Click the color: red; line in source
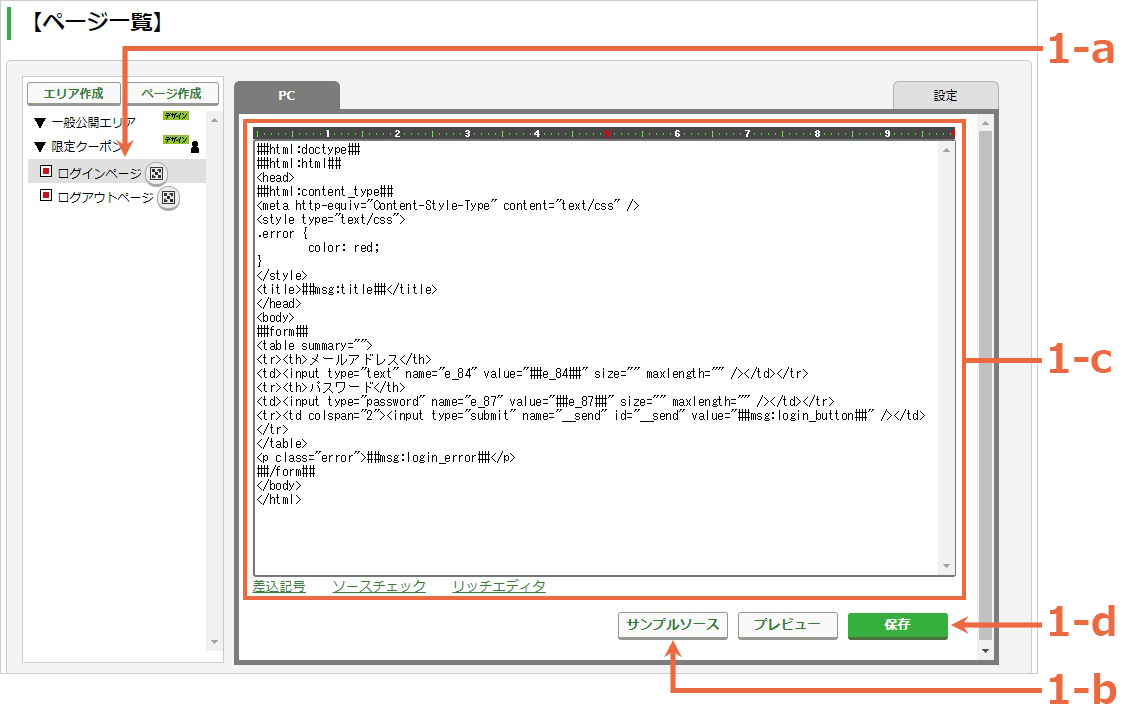Image resolution: width=1122 pixels, height=710 pixels. click(x=343, y=248)
